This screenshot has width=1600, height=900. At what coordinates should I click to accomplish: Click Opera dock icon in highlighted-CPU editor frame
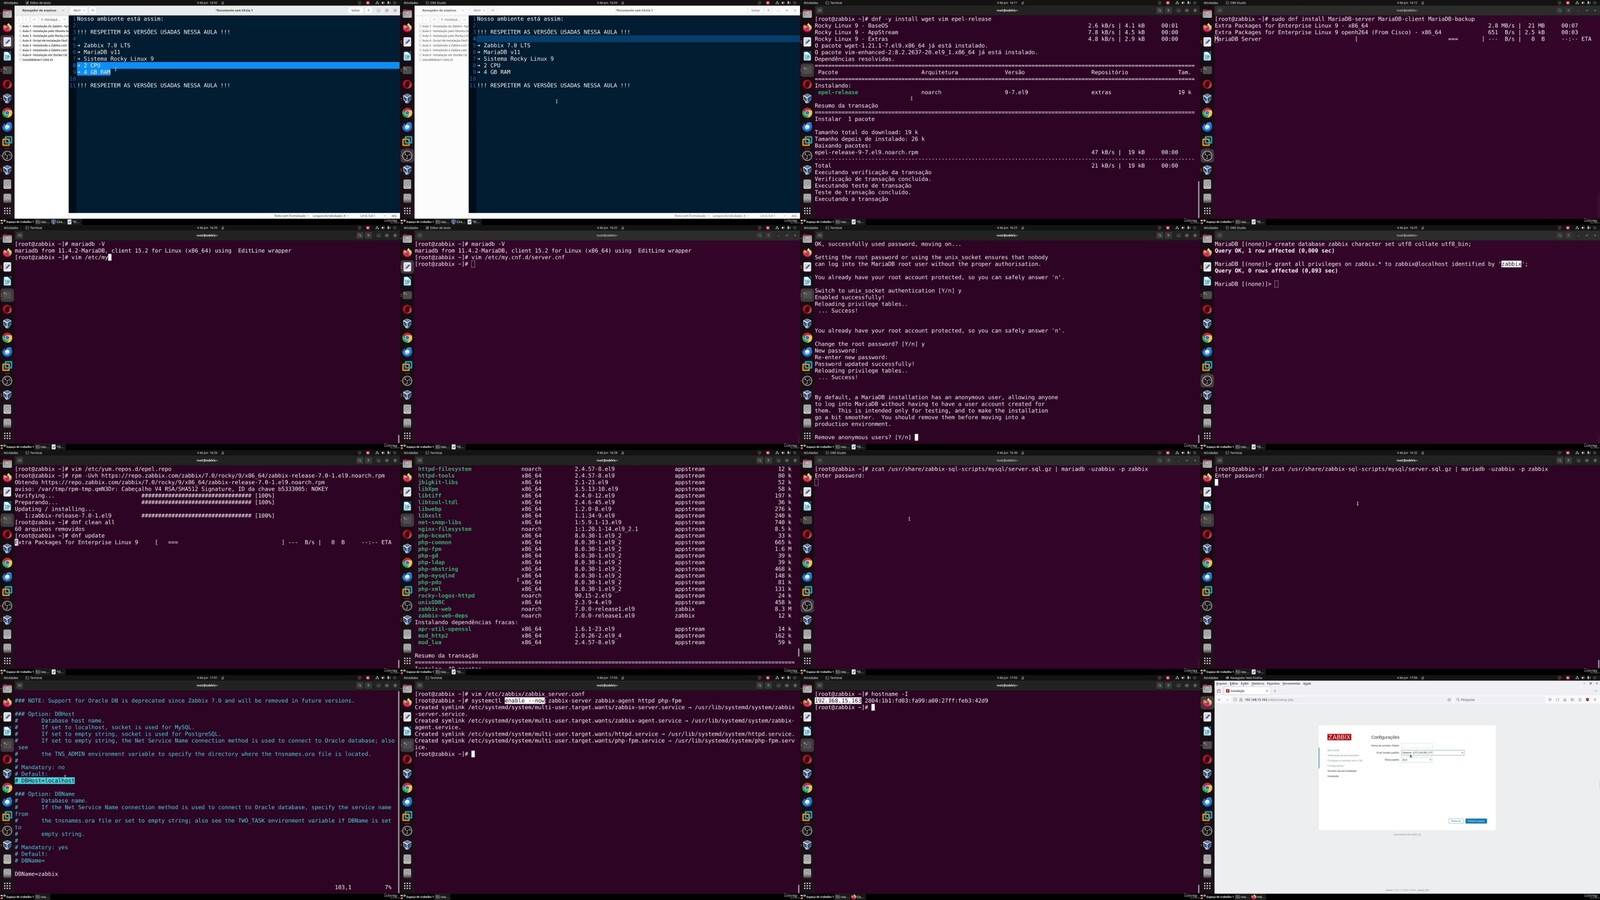coord(7,84)
